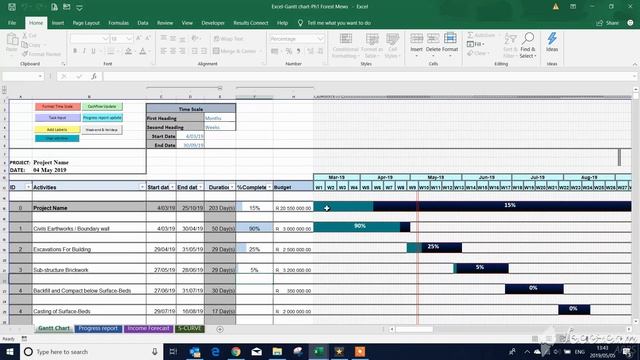Click the Sort & Filter icon
The image size is (640, 360).
[x=509, y=40]
